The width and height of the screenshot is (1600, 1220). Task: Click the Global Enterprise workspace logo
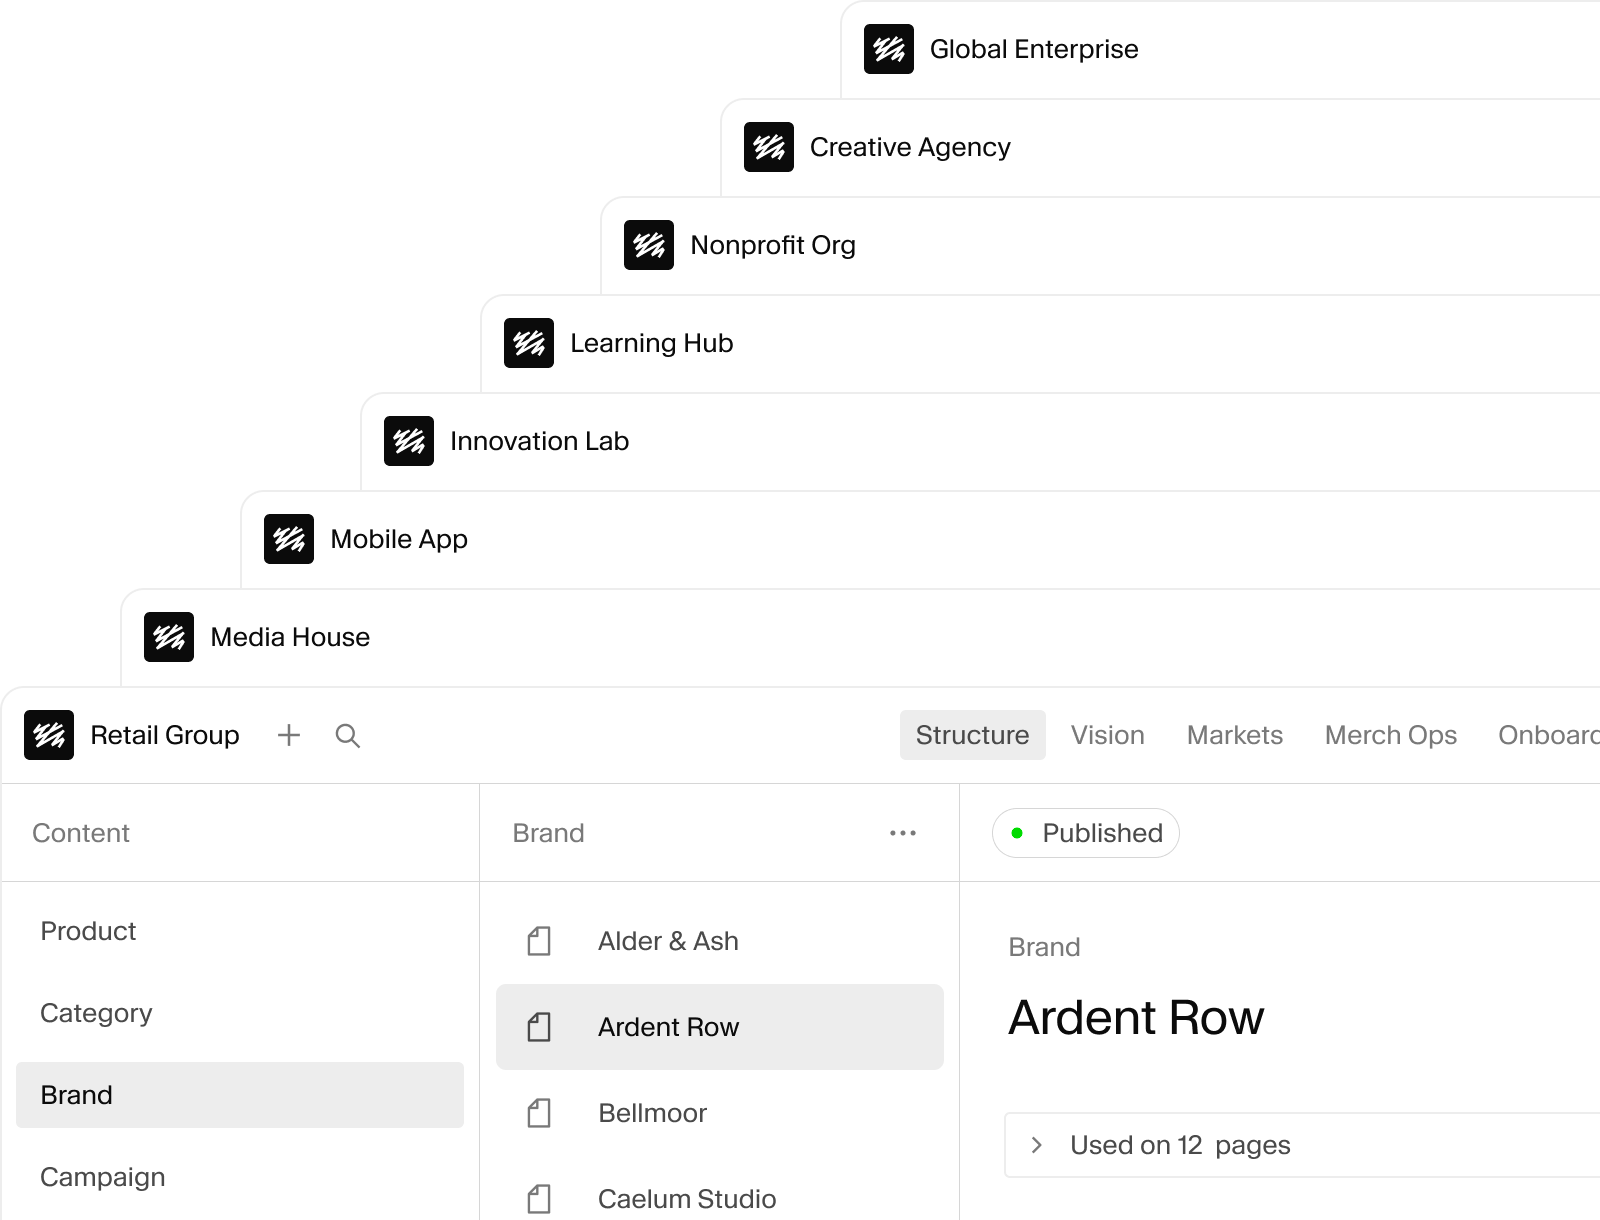[889, 49]
